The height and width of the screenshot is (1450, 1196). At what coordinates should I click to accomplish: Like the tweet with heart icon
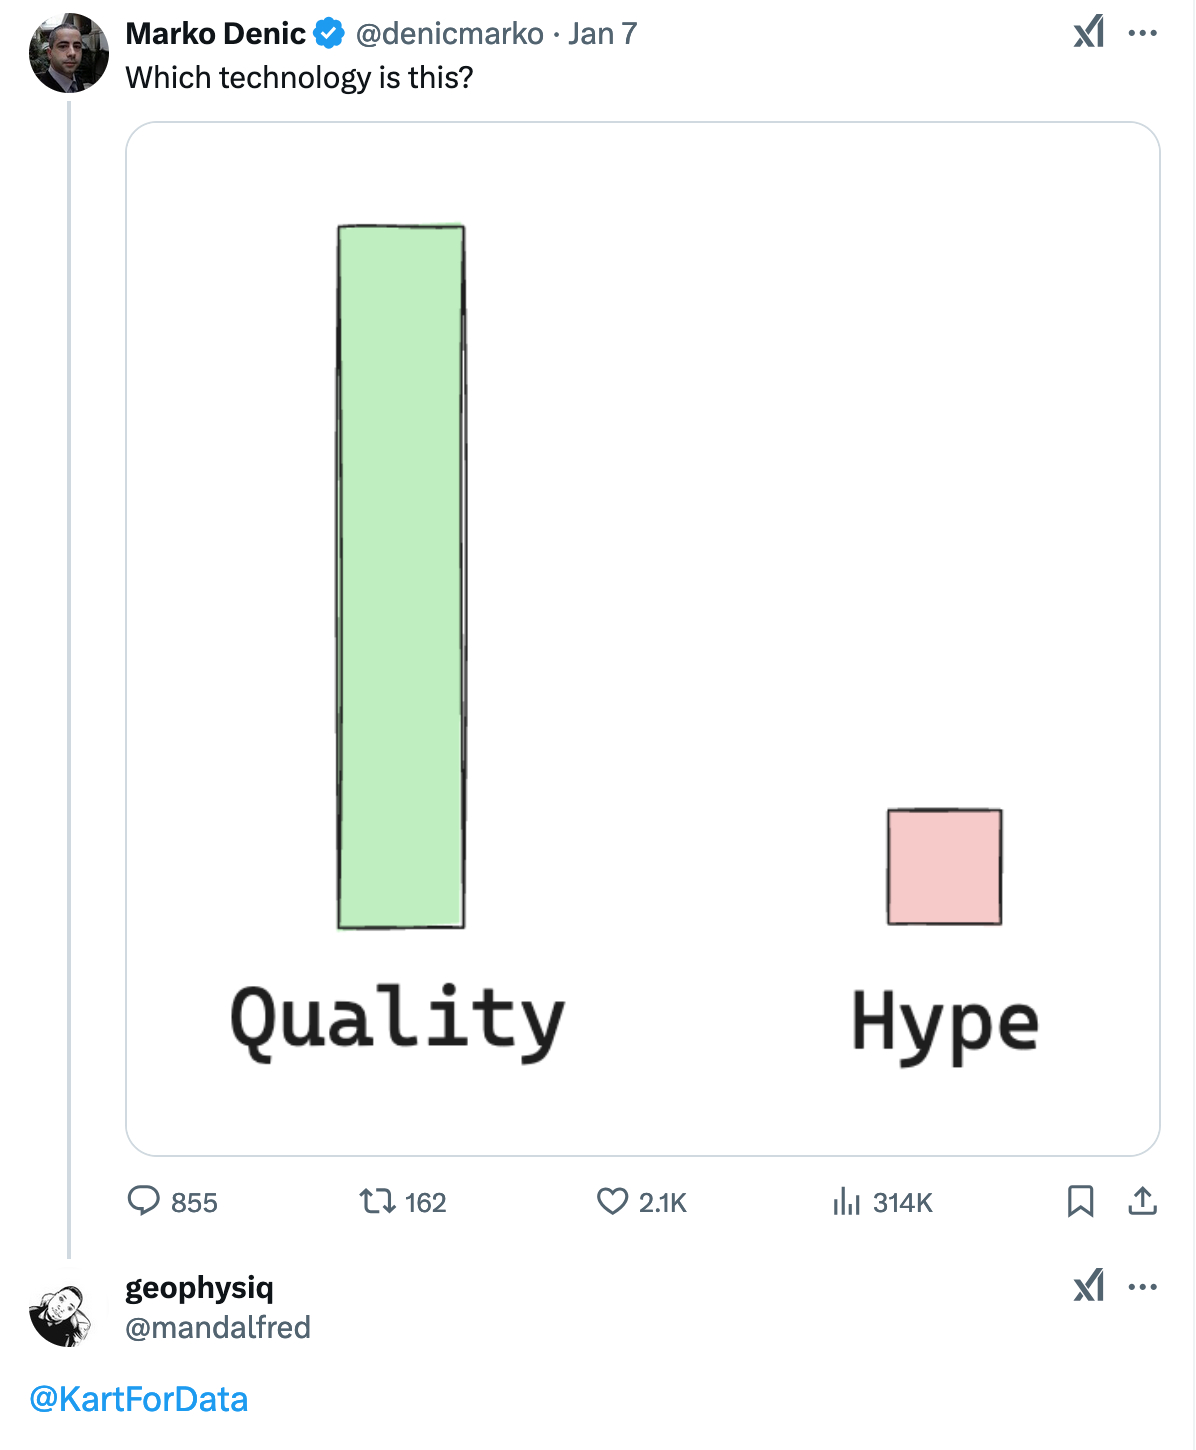click(612, 1201)
